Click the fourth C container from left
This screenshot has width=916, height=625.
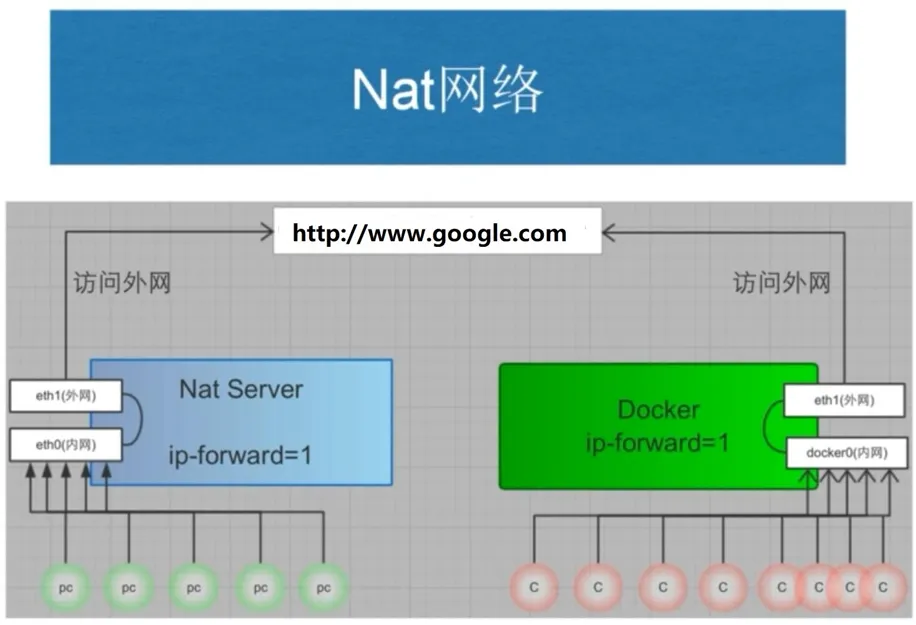coord(723,587)
